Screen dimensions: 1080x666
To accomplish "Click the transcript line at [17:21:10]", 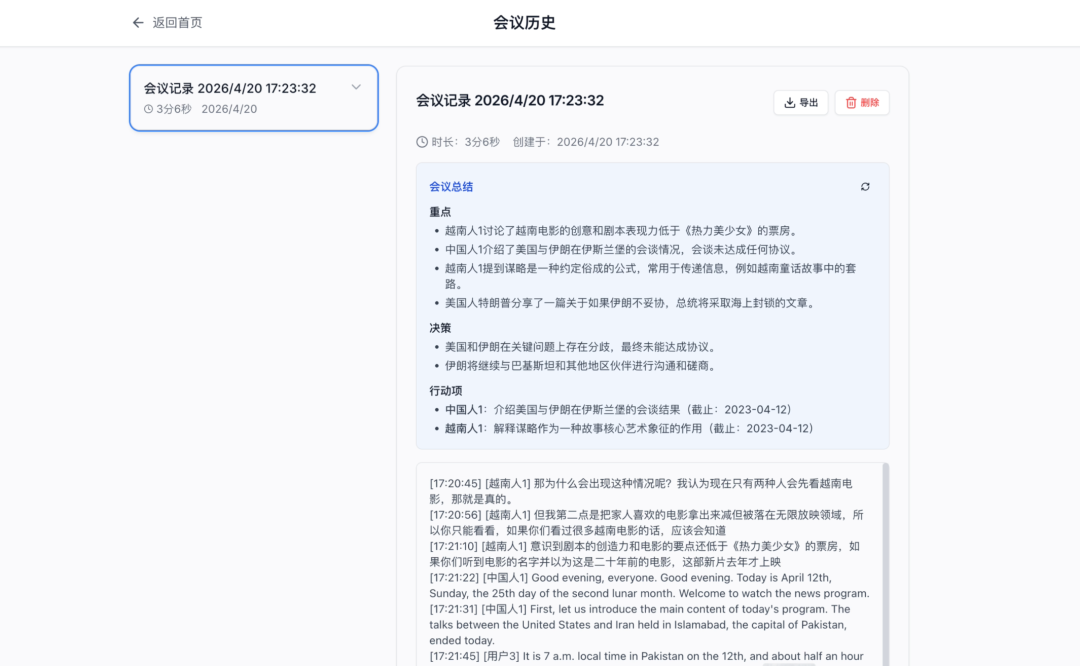I will 645,554.
